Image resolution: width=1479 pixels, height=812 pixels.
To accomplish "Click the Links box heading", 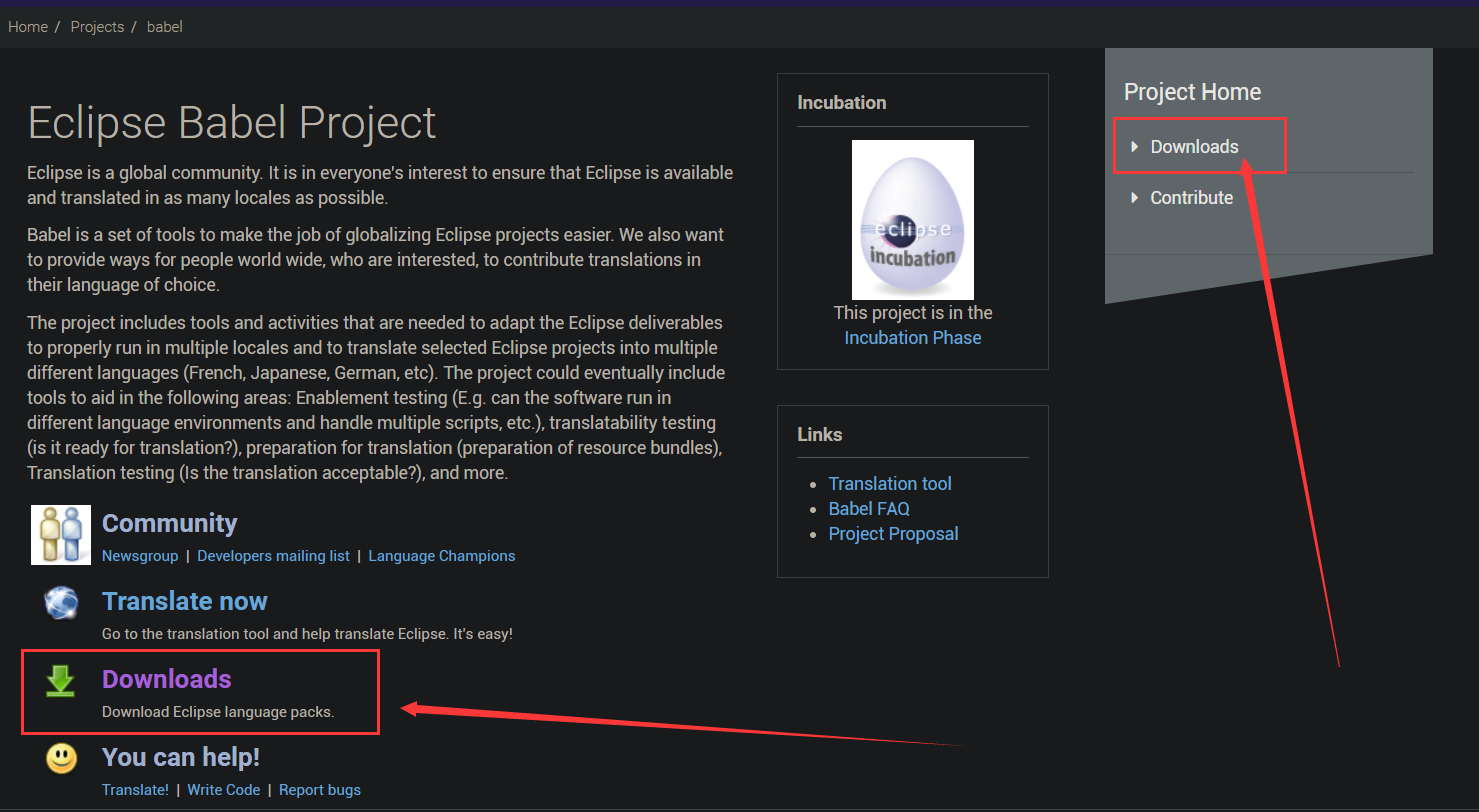I will point(820,435).
